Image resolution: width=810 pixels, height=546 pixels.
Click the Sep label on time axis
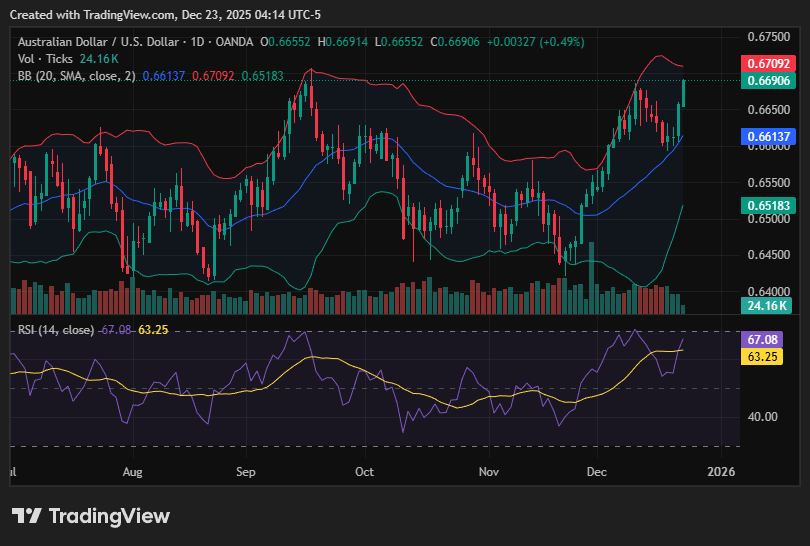[247, 470]
